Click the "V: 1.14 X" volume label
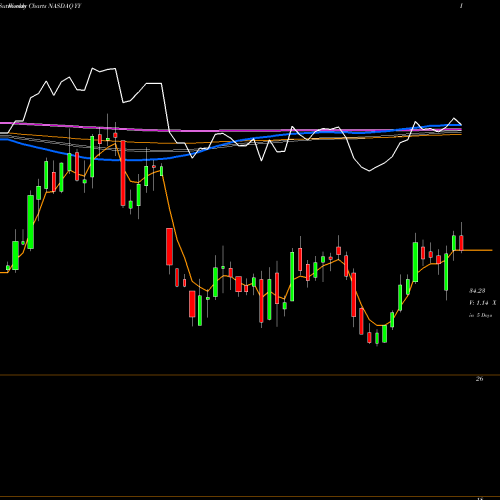This screenshot has height=500, width=500. point(482,303)
